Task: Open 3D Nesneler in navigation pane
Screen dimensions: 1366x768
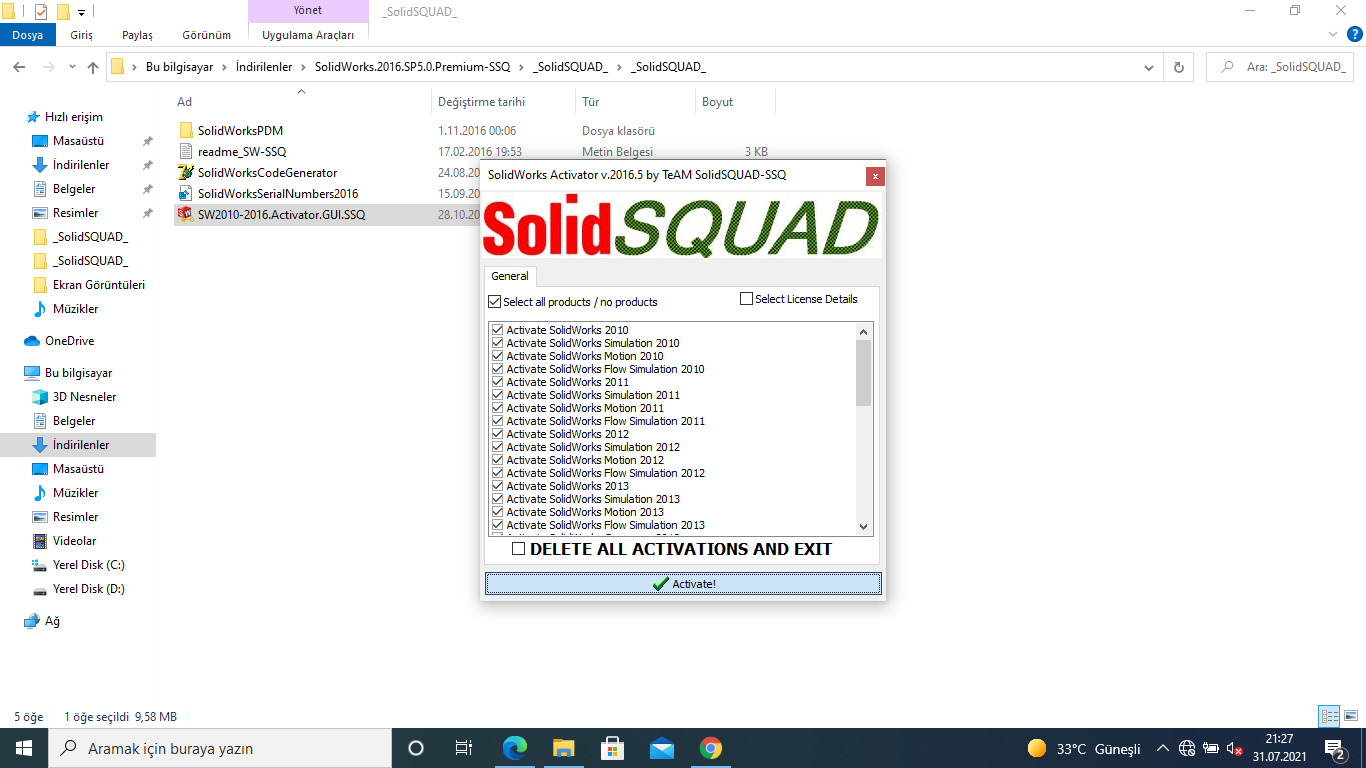Action: click(x=73, y=397)
